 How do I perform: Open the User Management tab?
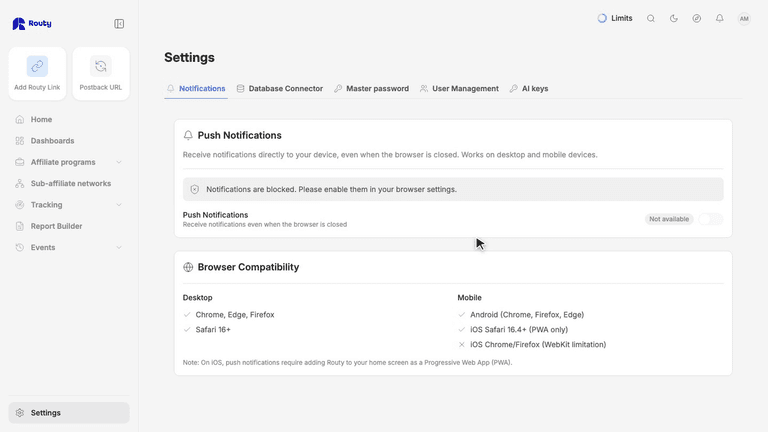(x=459, y=89)
